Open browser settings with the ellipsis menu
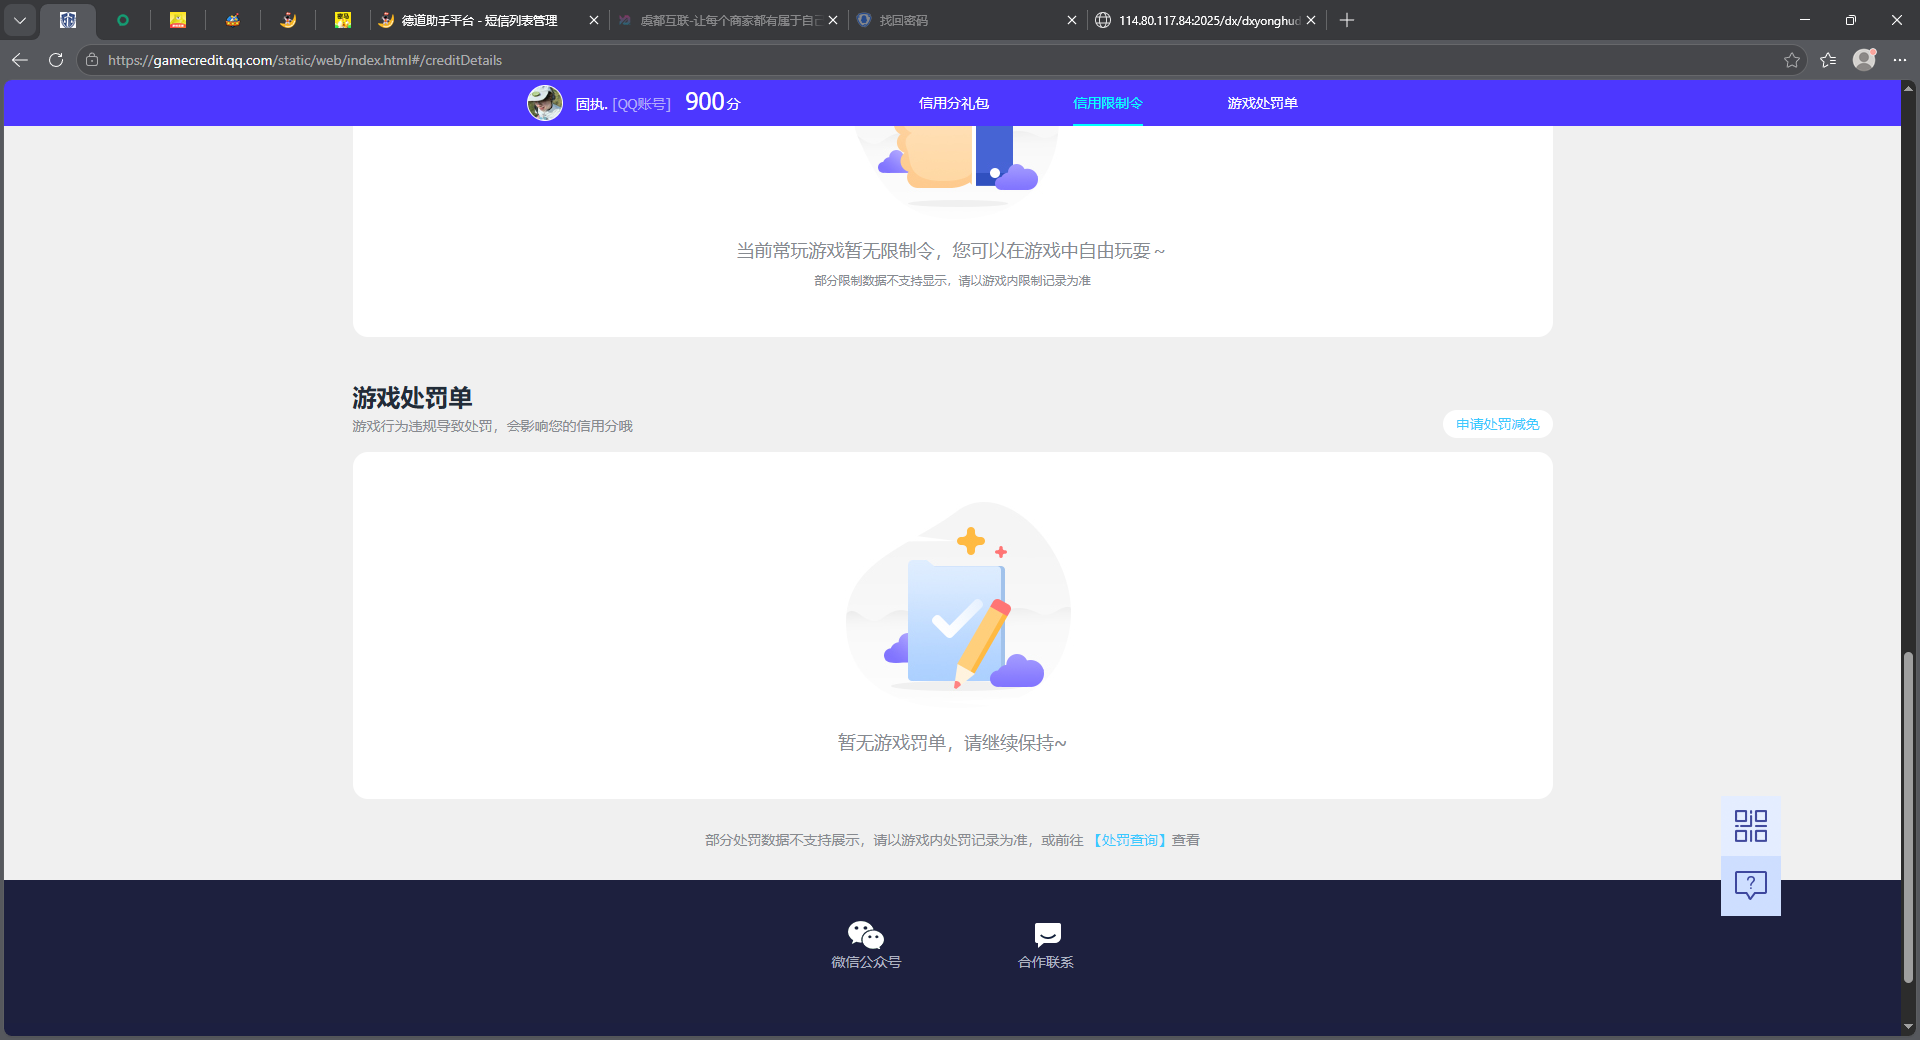The image size is (1920, 1040). [1902, 60]
